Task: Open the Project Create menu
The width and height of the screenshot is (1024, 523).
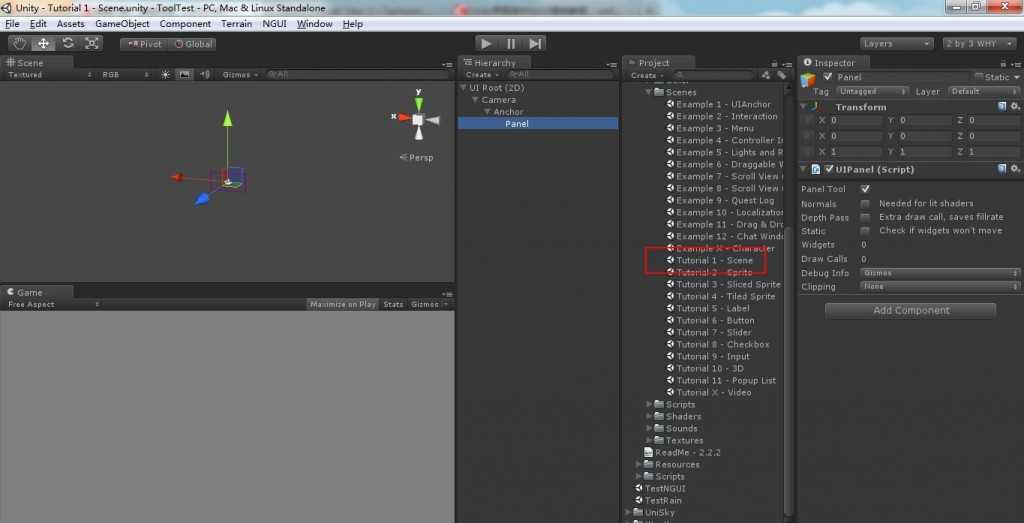Action: pos(646,75)
